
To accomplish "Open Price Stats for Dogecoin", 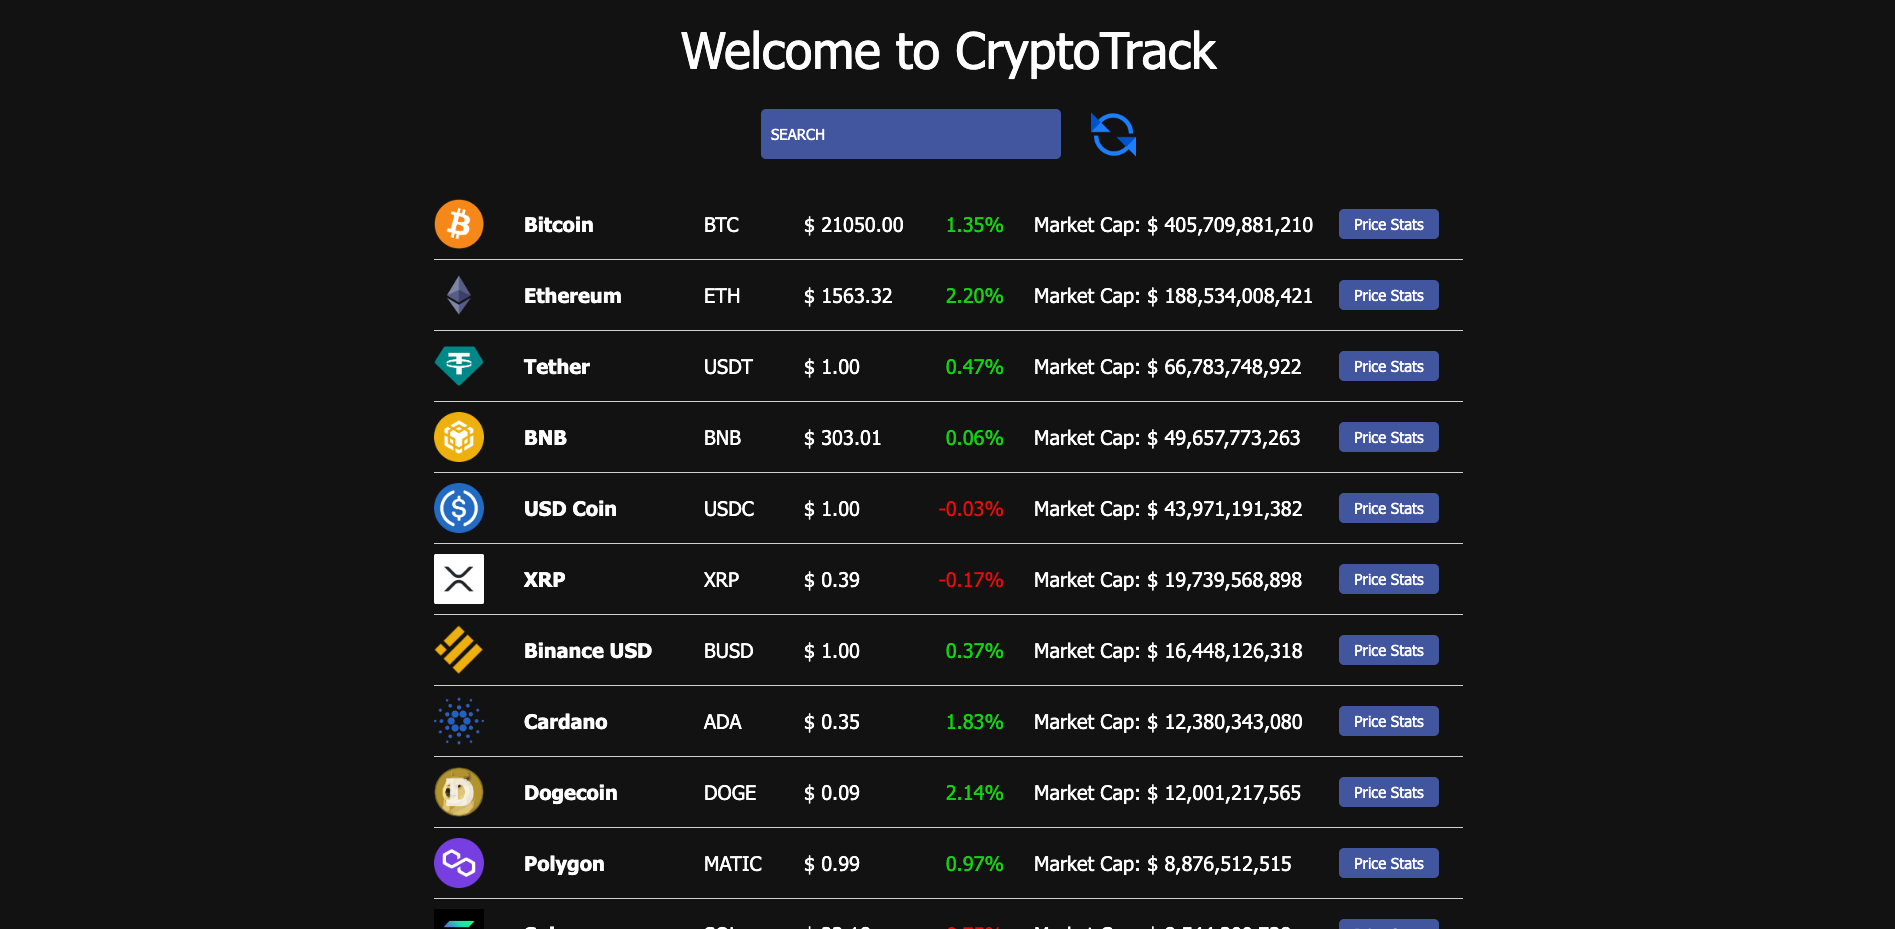I will tap(1388, 792).
